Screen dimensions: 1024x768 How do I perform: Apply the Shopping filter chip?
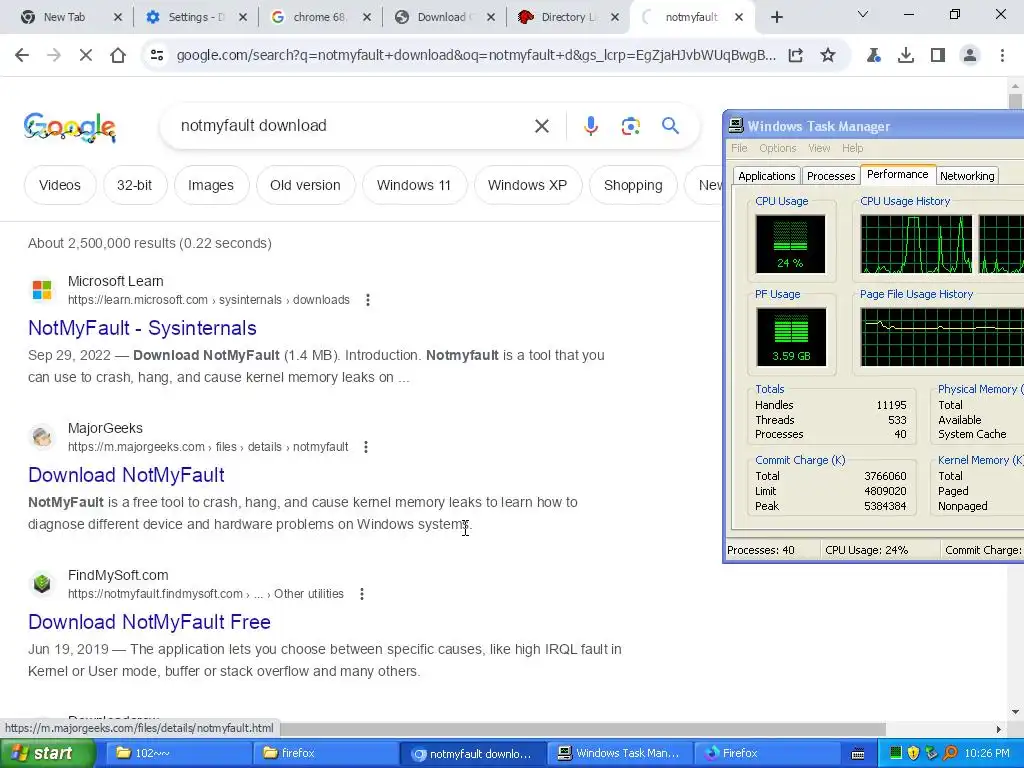click(x=633, y=185)
